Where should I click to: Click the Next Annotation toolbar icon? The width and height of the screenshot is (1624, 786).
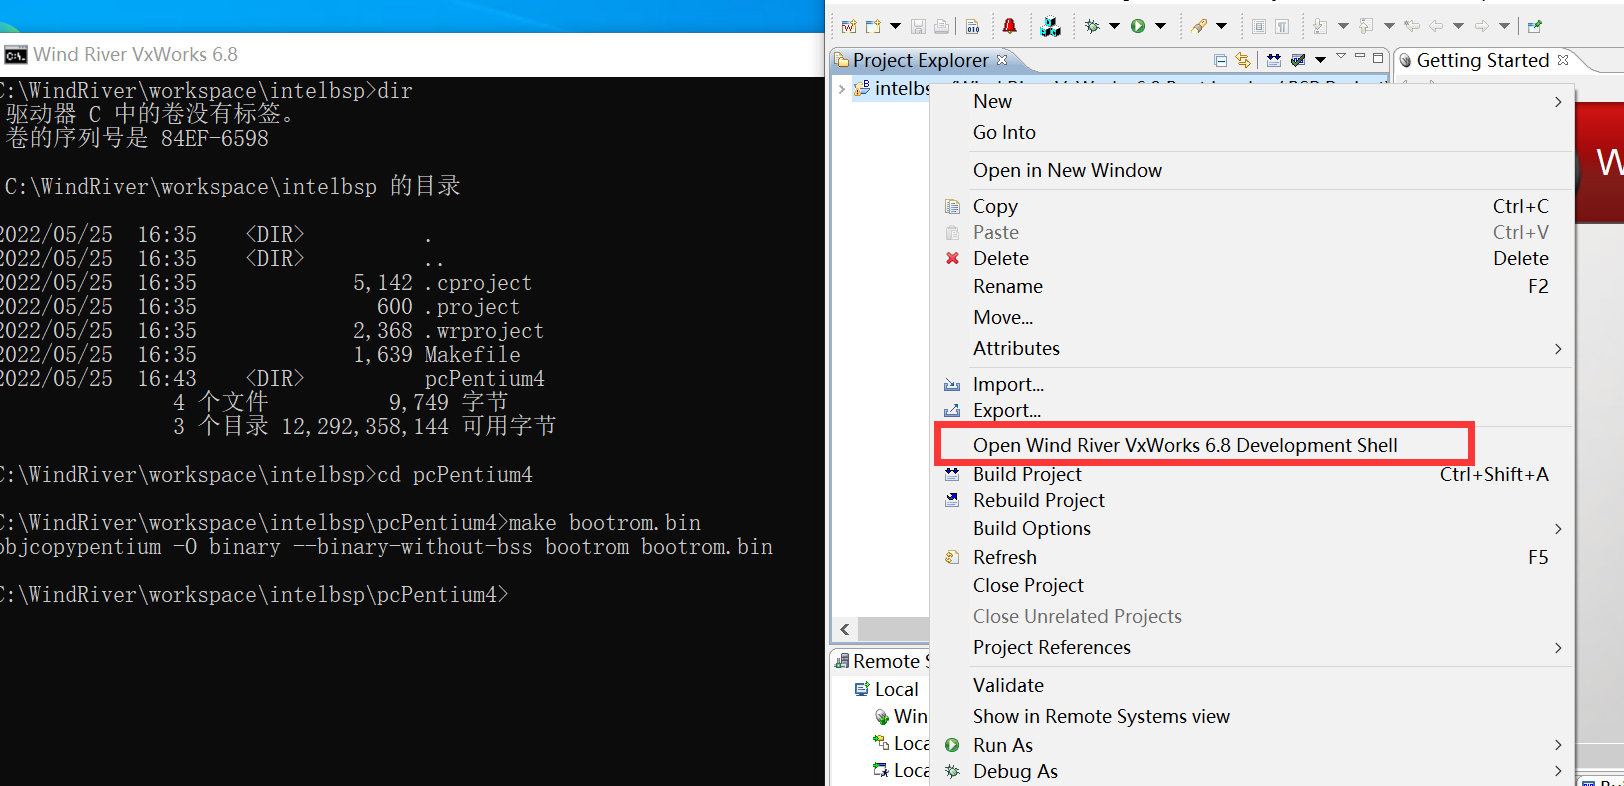[1320, 26]
